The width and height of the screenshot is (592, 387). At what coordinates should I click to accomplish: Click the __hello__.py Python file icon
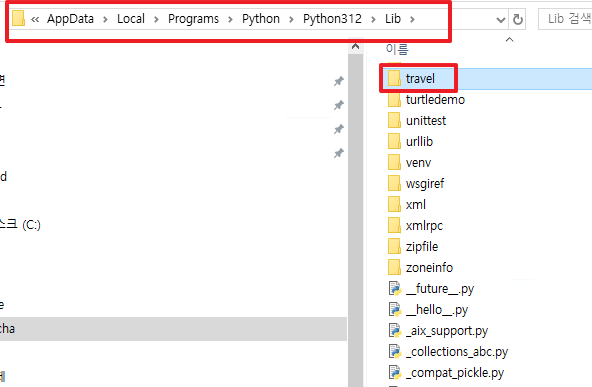pyautogui.click(x=395, y=310)
